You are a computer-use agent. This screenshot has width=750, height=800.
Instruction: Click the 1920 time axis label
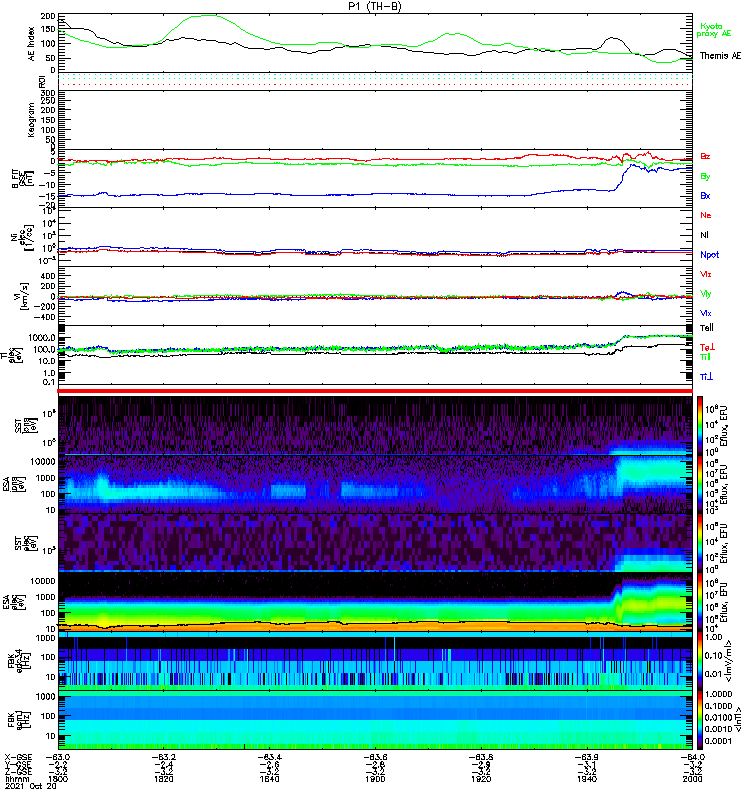(x=481, y=779)
